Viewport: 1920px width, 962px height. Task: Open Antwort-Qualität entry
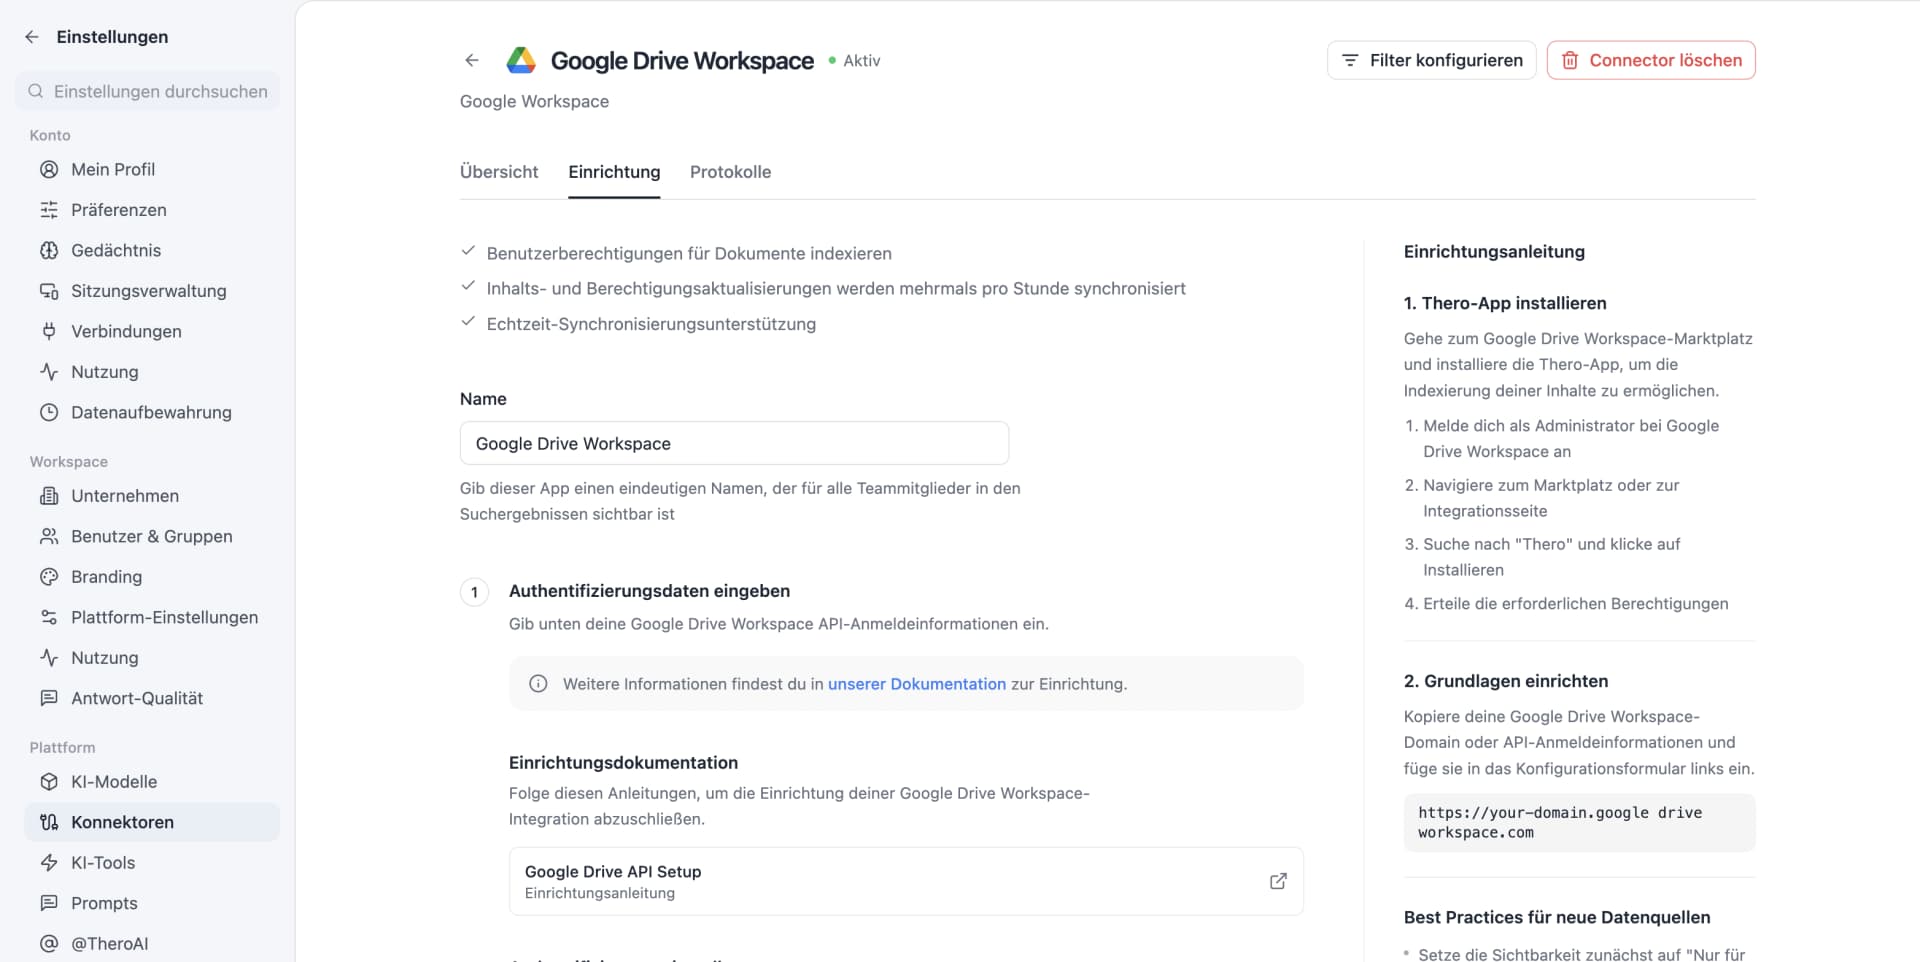coord(152,698)
